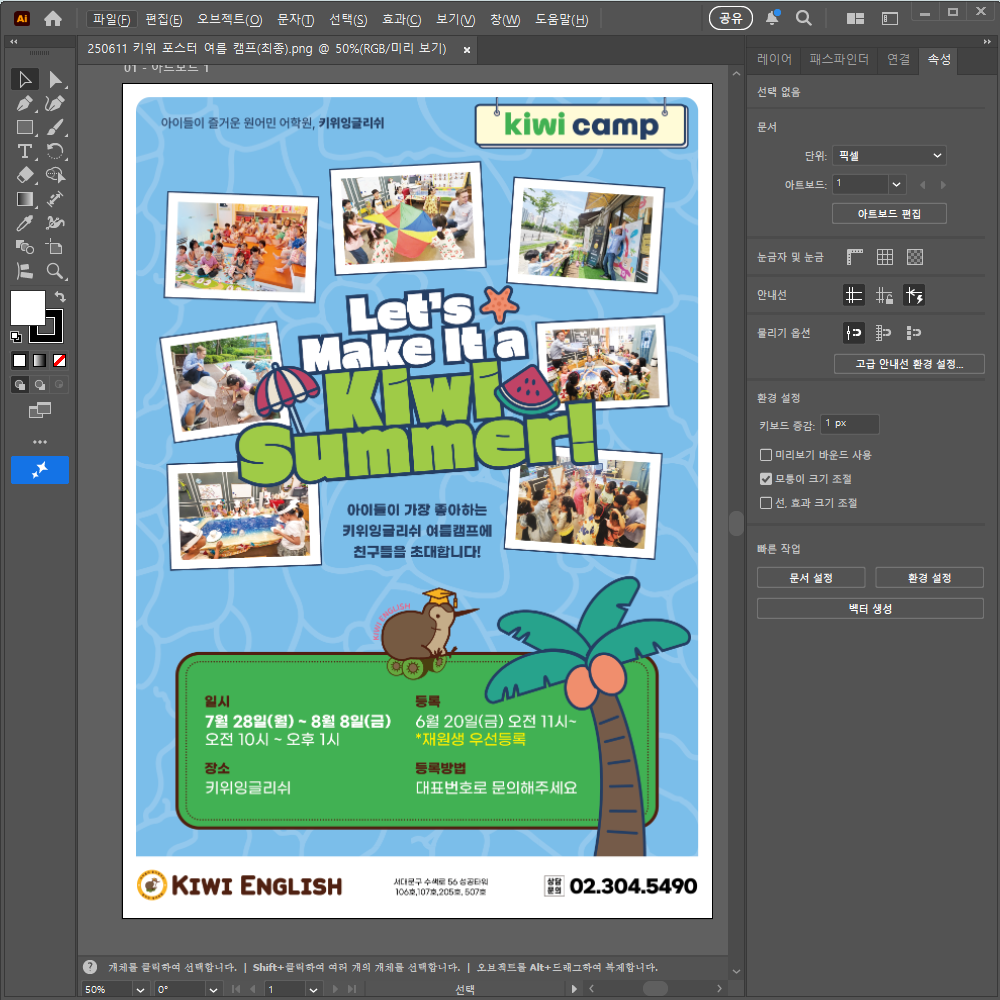Click the swap fill and stroke arrow

tap(60, 297)
